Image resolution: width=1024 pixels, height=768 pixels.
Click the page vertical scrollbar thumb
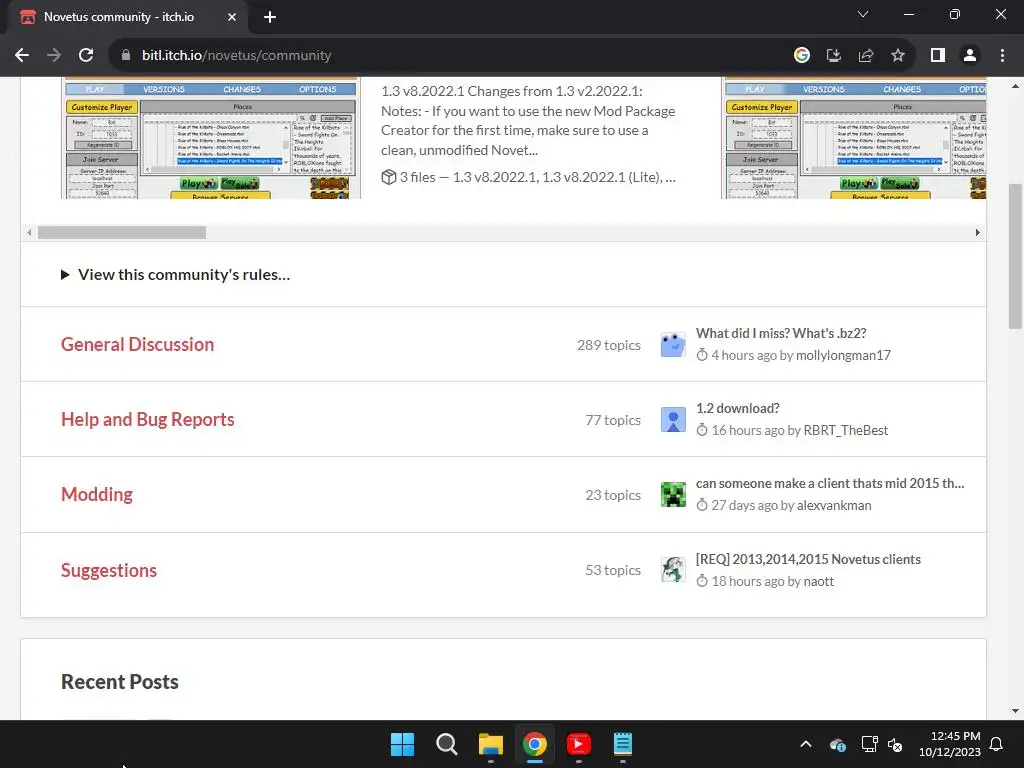tap(1016, 256)
